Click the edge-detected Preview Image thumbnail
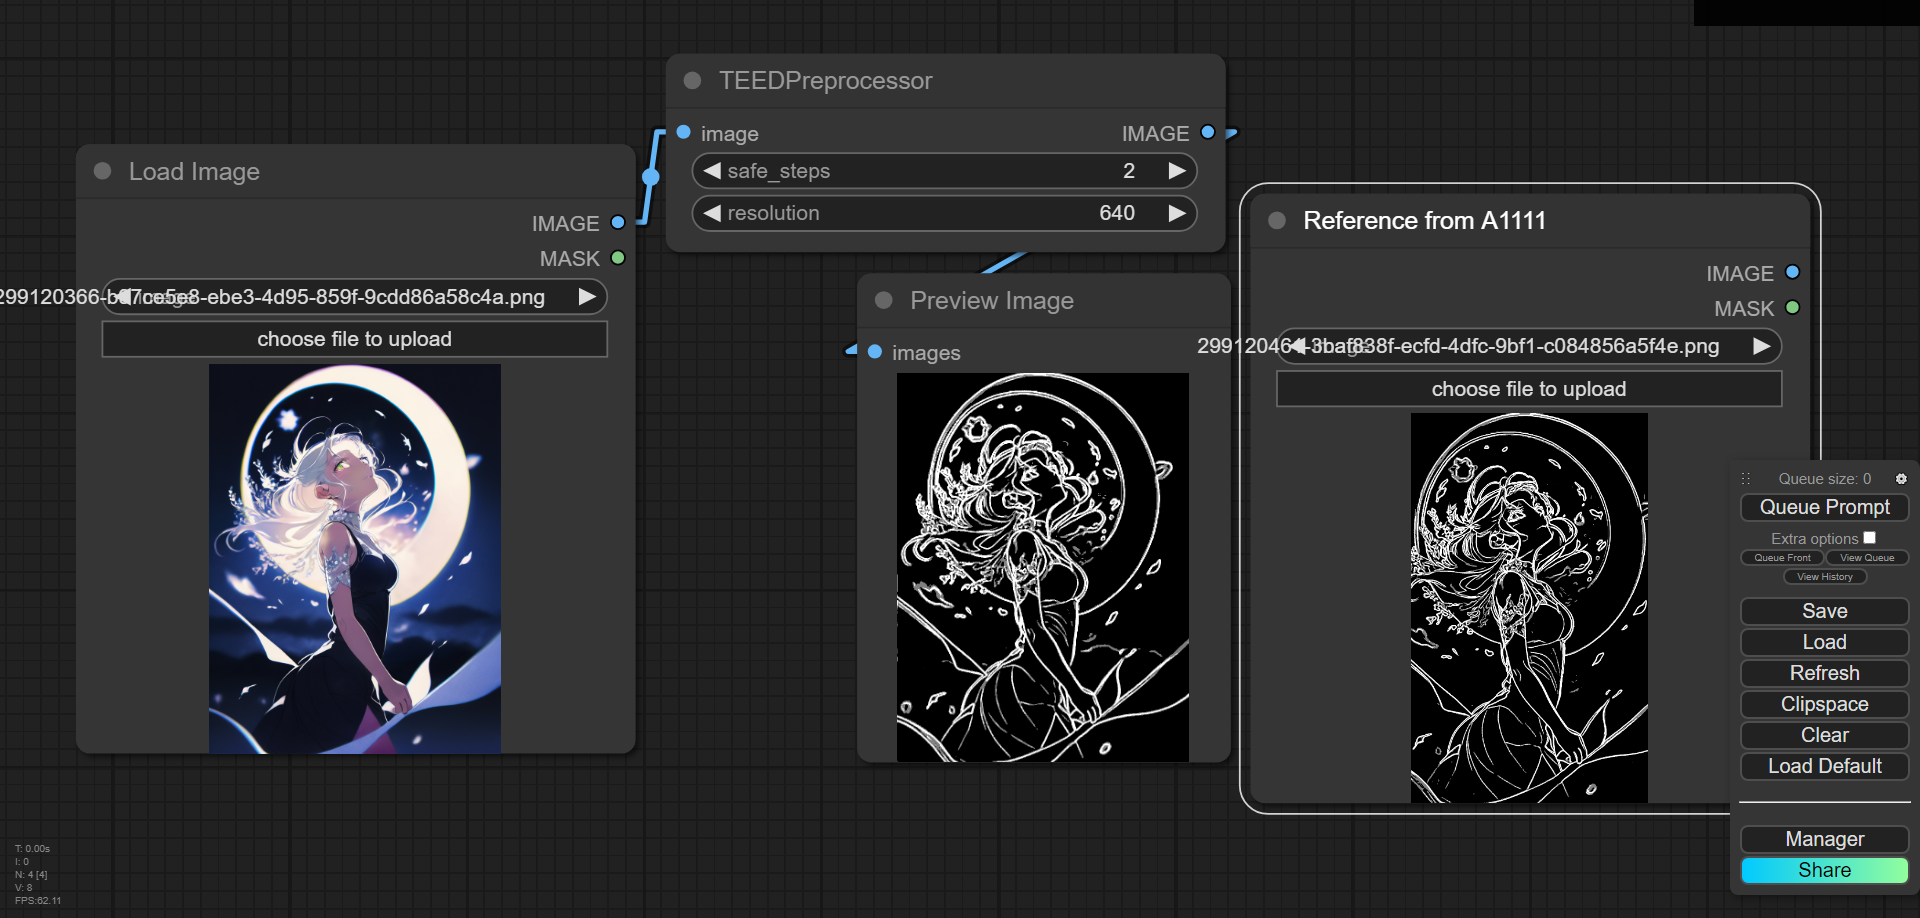1920x918 pixels. (1042, 567)
